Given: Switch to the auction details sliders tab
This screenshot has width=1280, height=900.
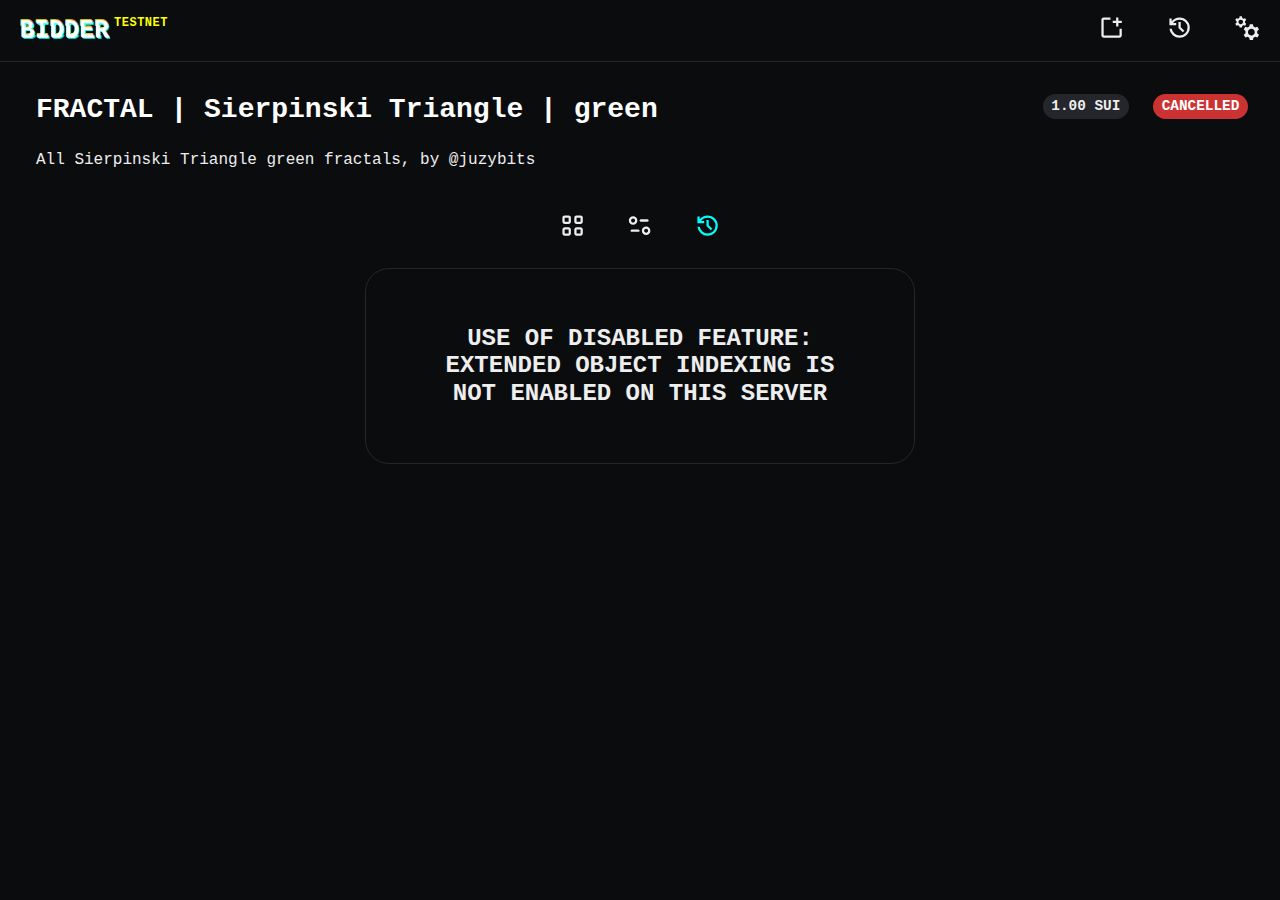Looking at the screenshot, I should click(x=640, y=226).
